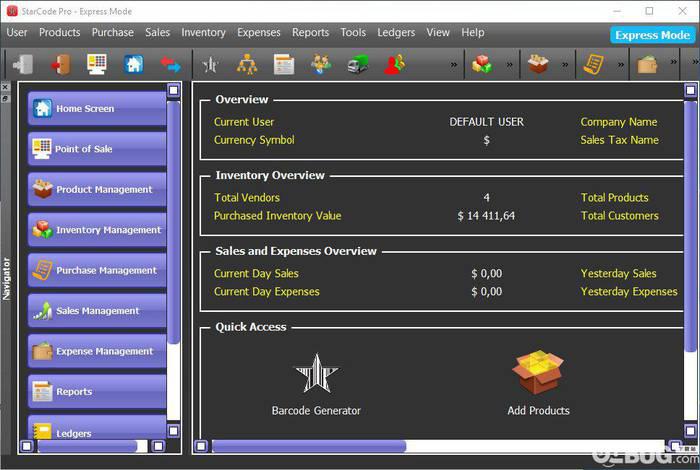
Task: Open the Ledgers menu in menu bar
Action: (x=396, y=33)
